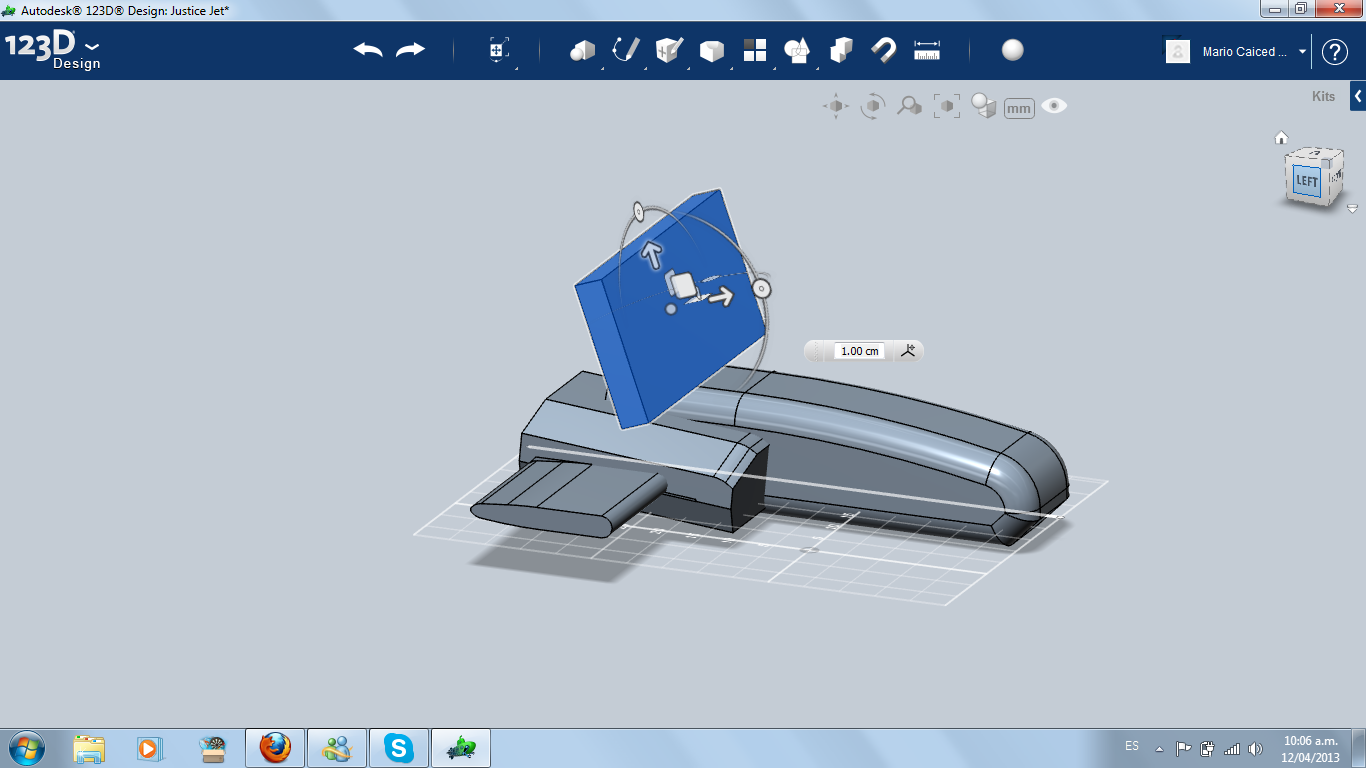Activate the Zoom navigation tool
Viewport: 1366px width, 768px height.
coord(909,106)
